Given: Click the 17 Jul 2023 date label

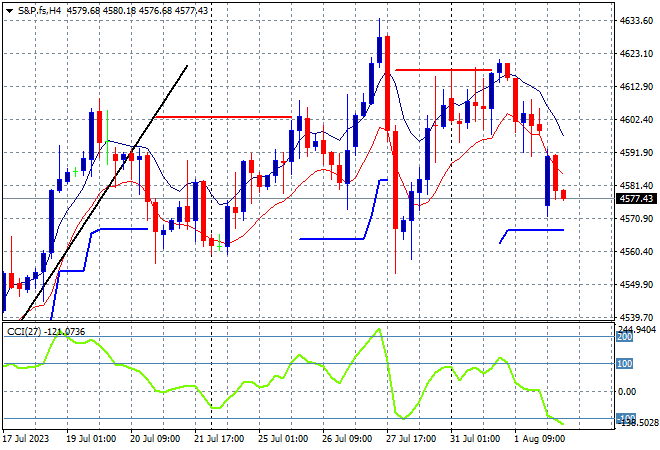Looking at the screenshot, I should [x=26, y=439].
